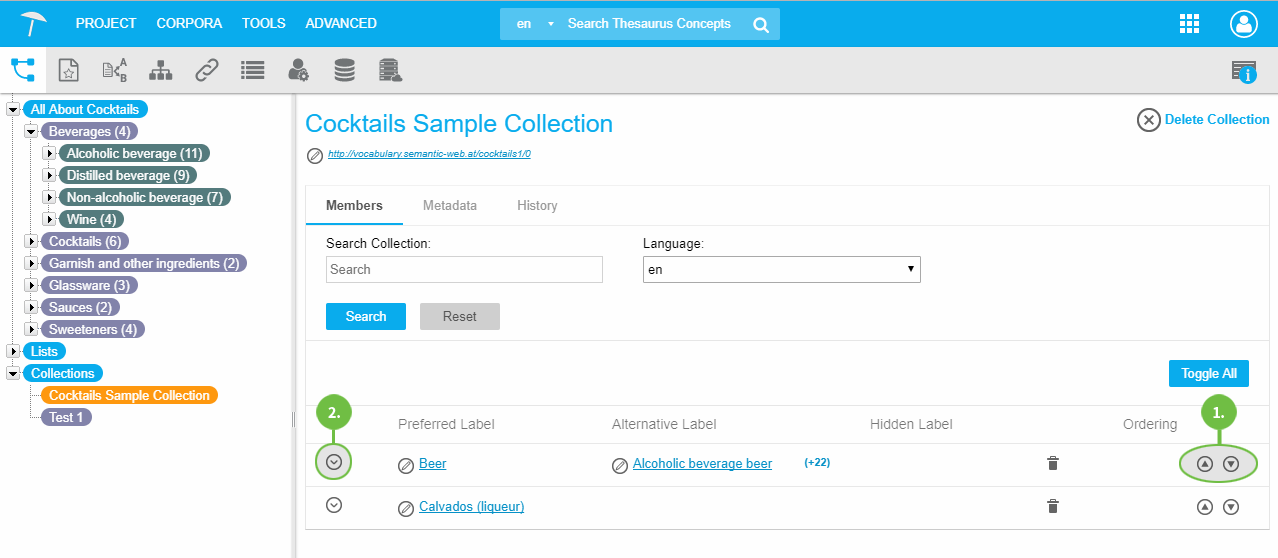Click the apps grid icon
This screenshot has height=558, width=1278.
point(1190,24)
